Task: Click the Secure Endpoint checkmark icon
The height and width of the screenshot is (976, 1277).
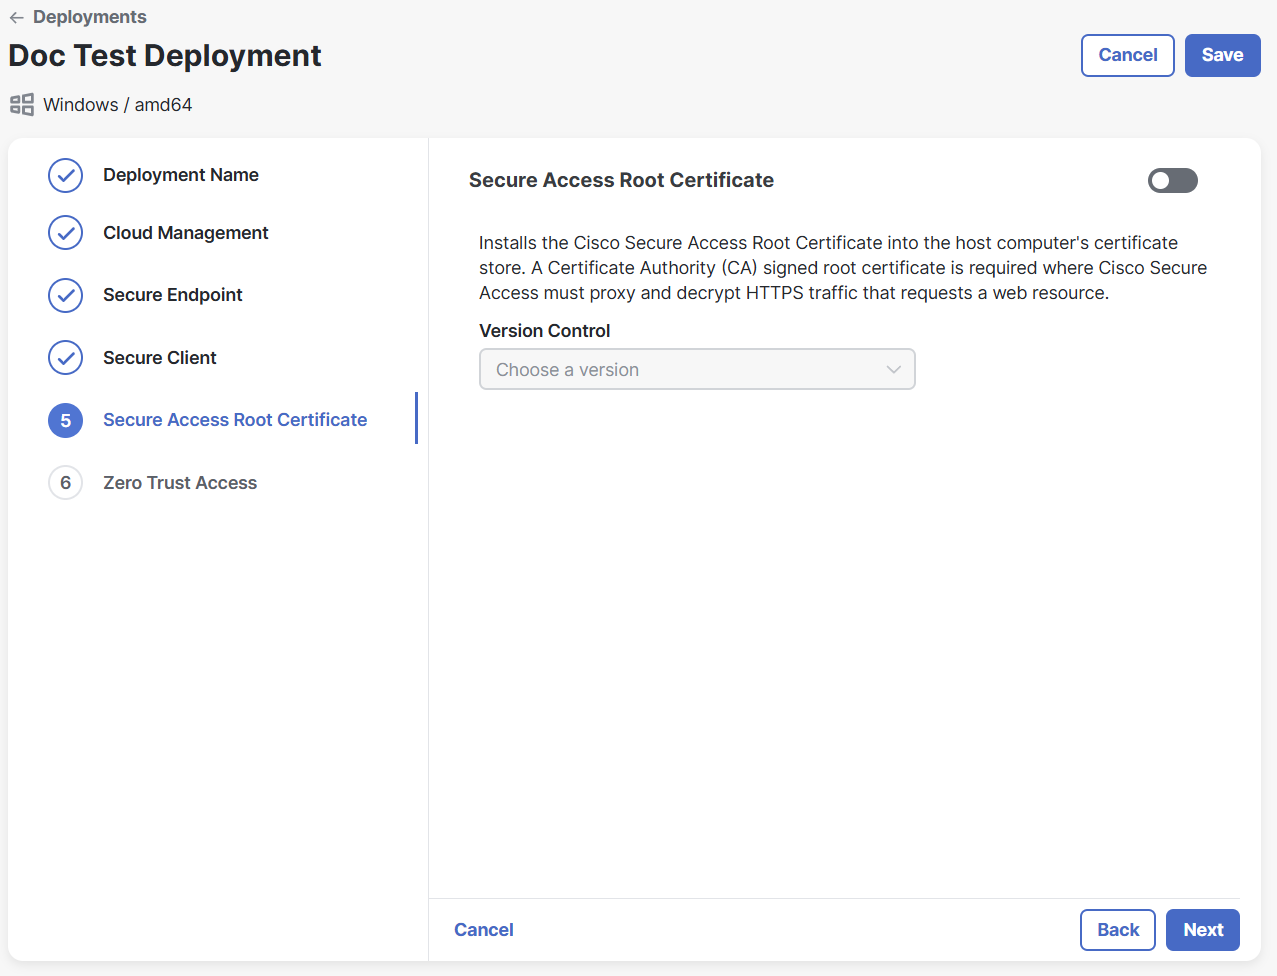Action: [66, 295]
